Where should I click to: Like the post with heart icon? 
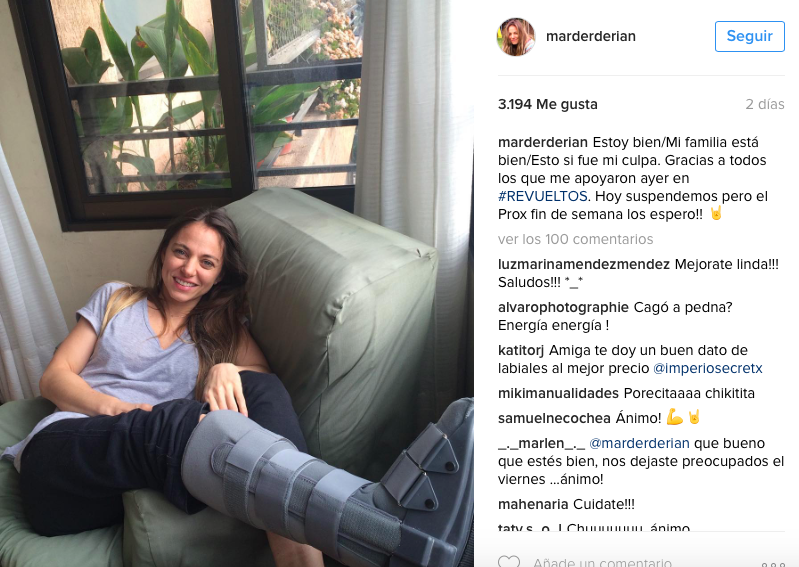point(509,561)
